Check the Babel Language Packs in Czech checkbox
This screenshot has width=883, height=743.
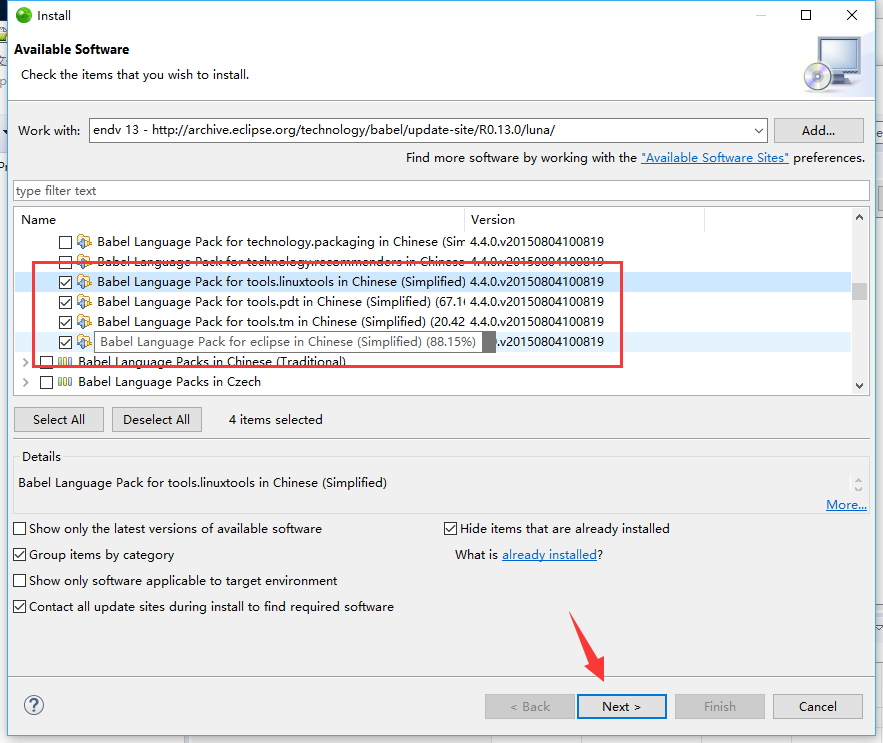[x=47, y=382]
